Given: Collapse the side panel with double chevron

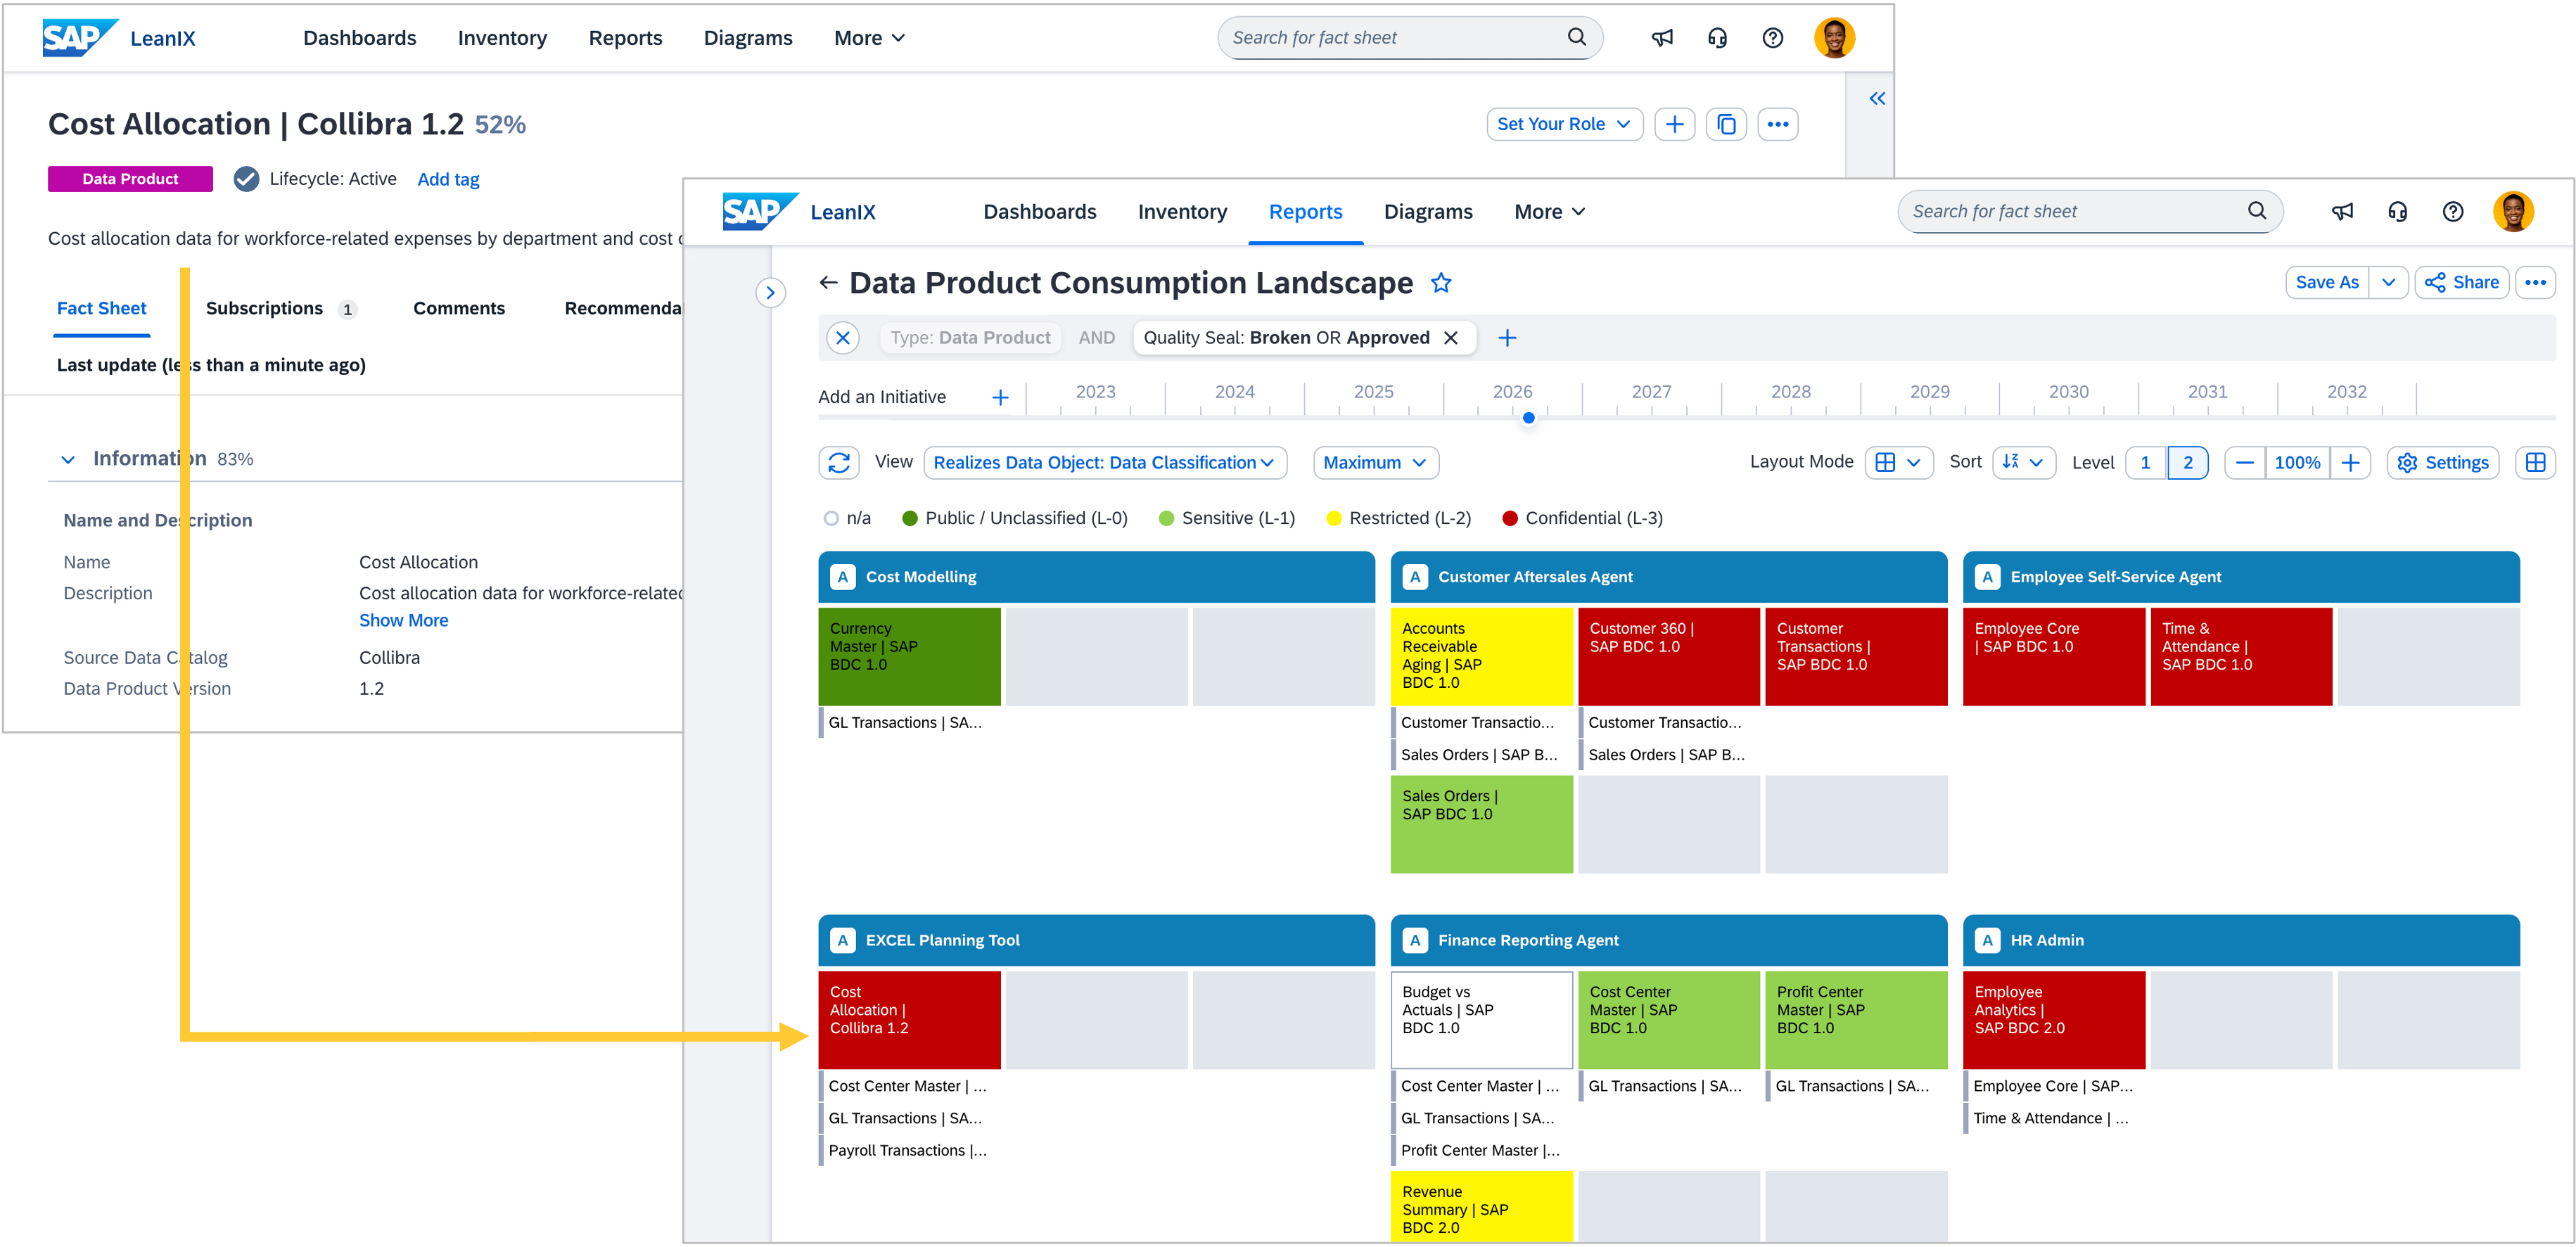Looking at the screenshot, I should 1877,98.
